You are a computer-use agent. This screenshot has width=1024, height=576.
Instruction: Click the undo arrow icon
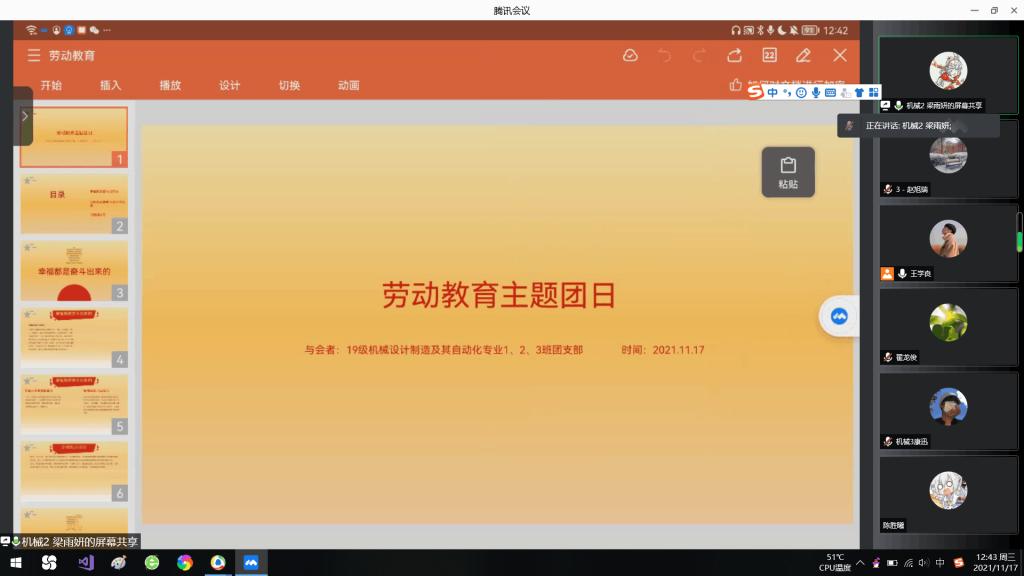click(x=665, y=56)
